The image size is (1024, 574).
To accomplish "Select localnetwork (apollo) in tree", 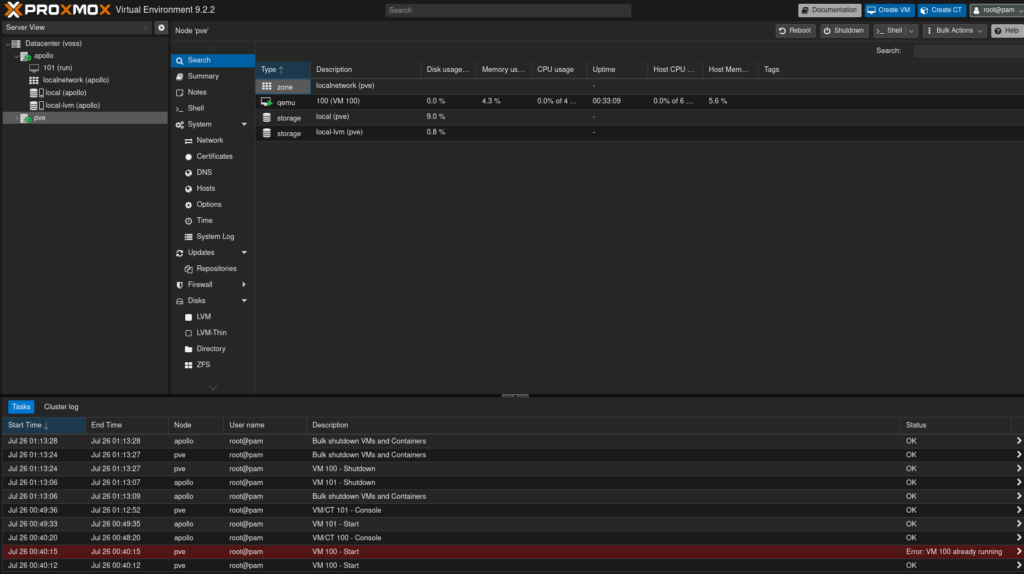I will [76, 80].
